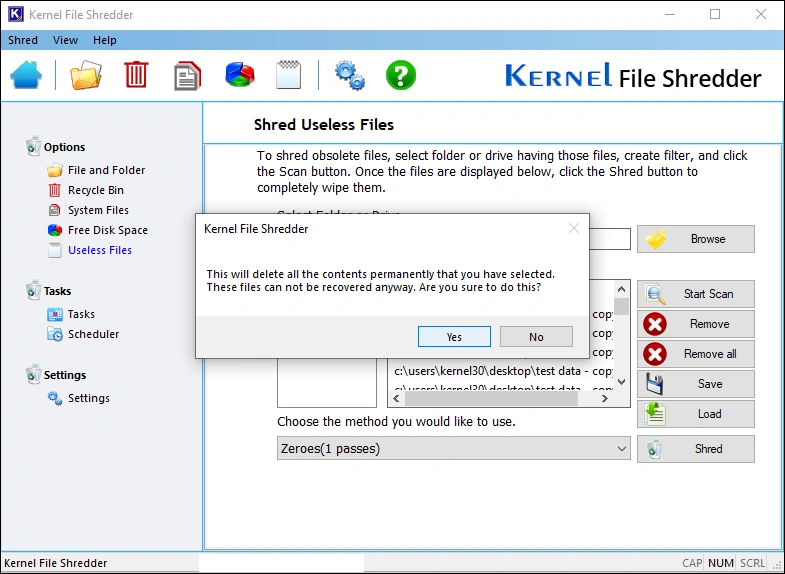Cancel shredding with the No button

click(x=536, y=337)
